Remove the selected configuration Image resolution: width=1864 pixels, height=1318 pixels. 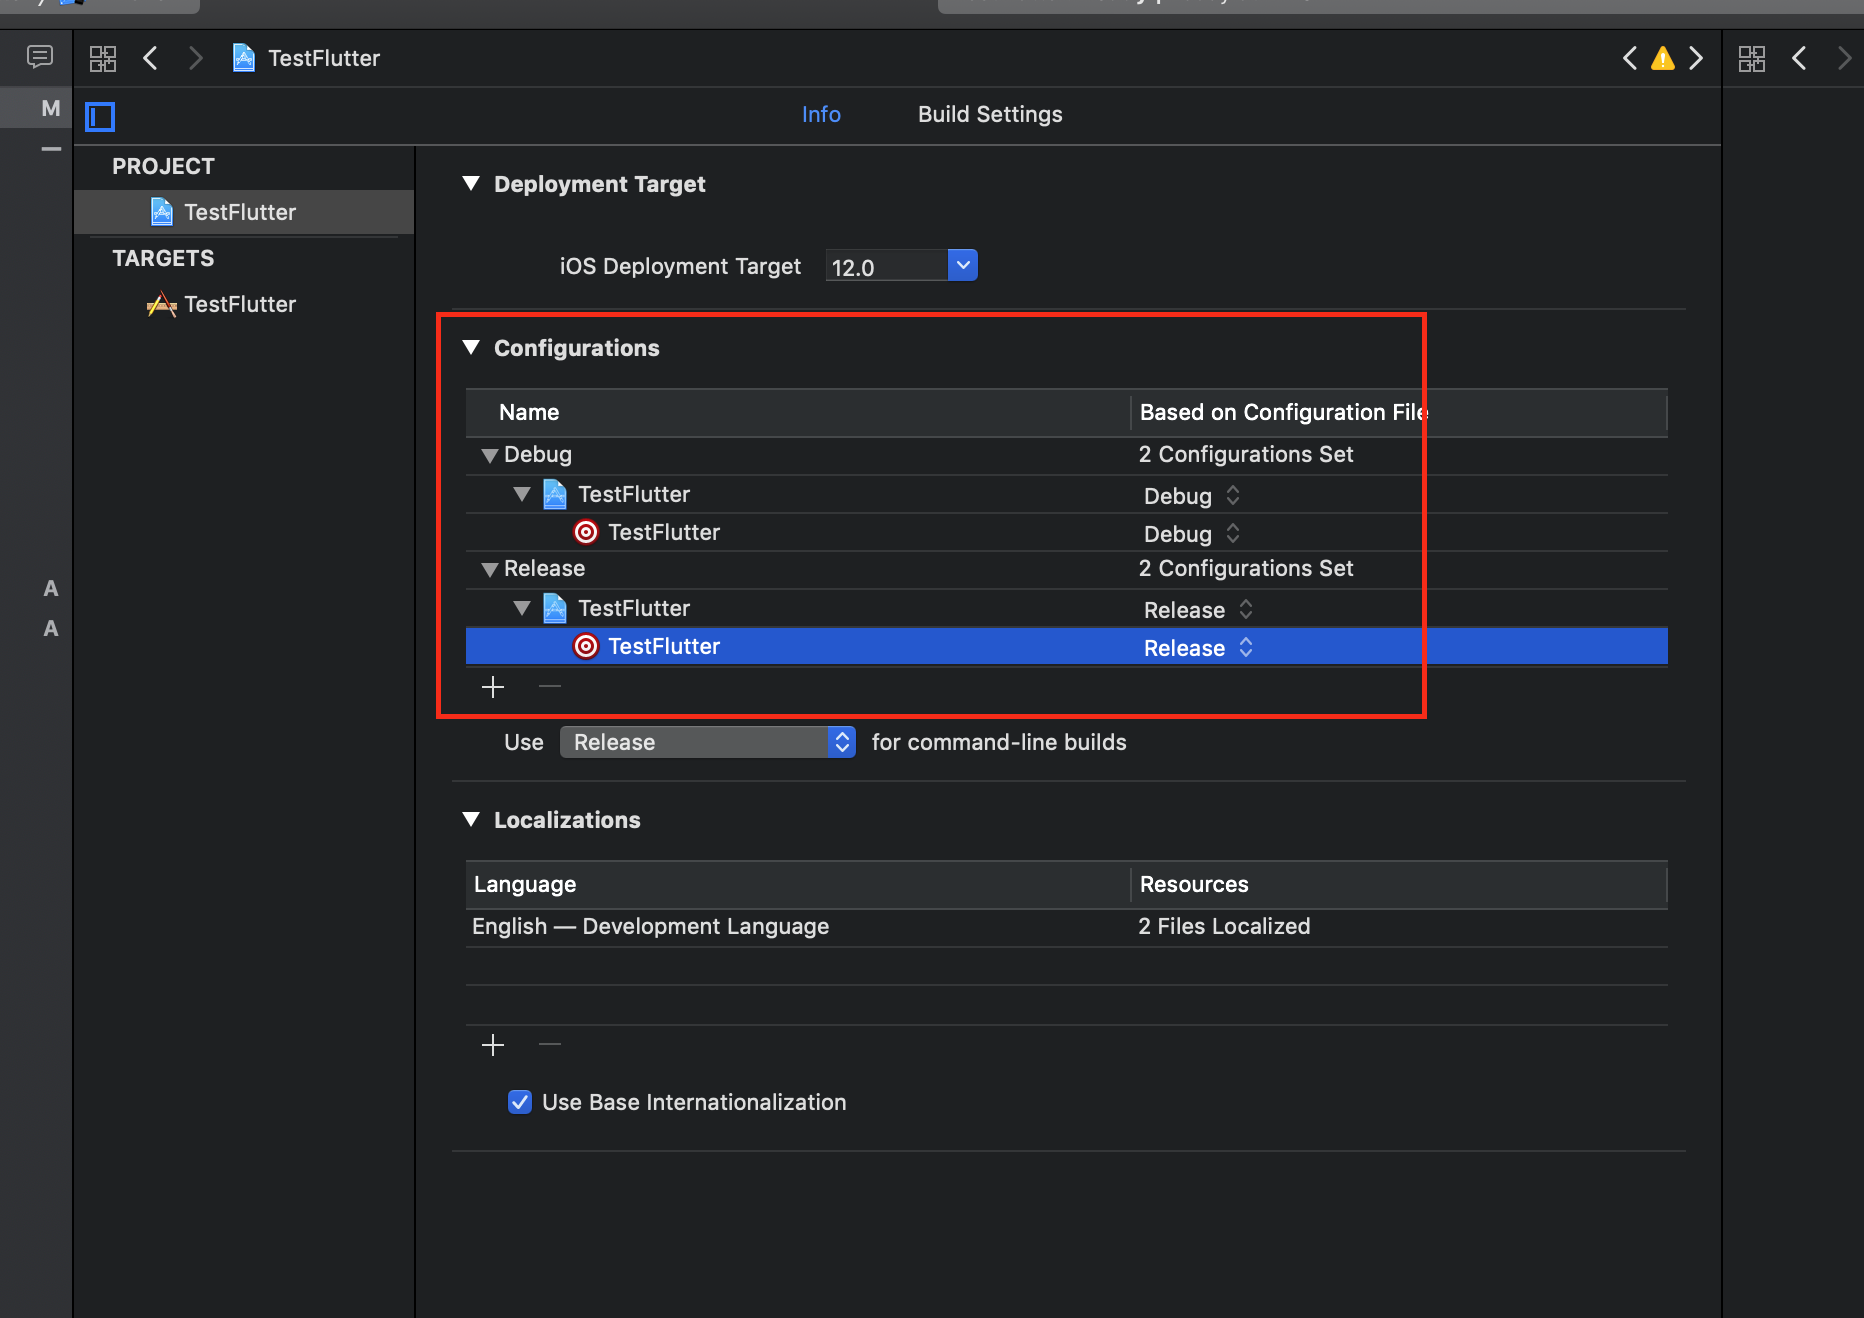pos(550,686)
